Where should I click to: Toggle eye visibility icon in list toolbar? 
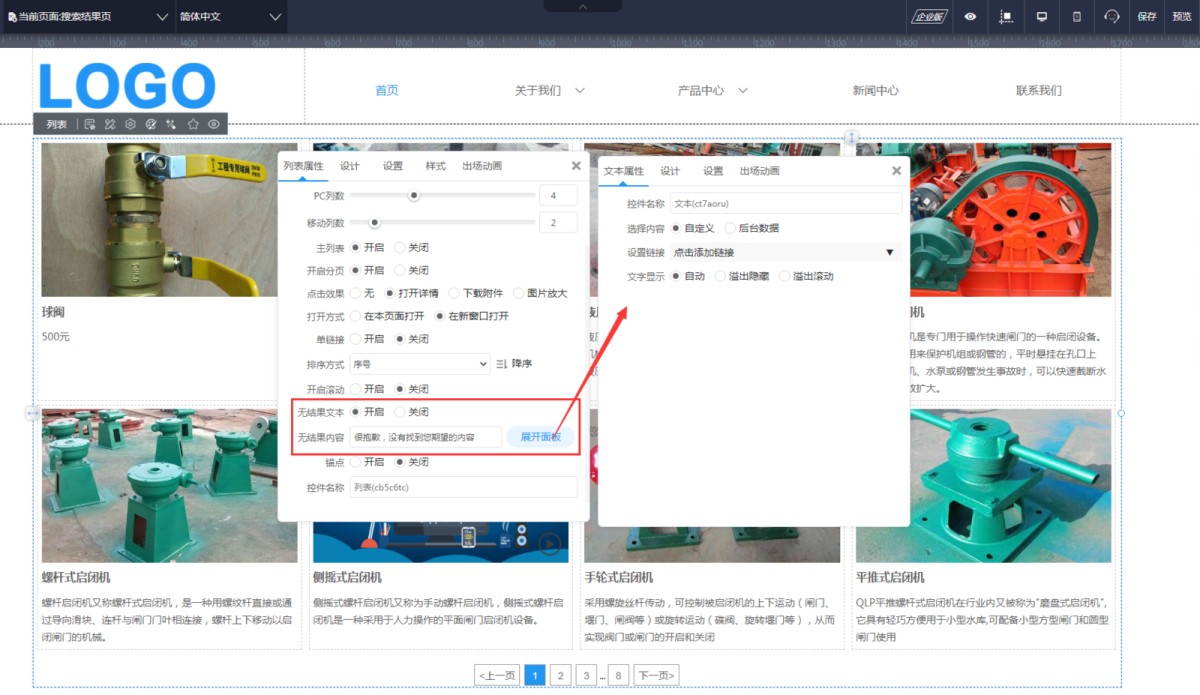point(213,124)
